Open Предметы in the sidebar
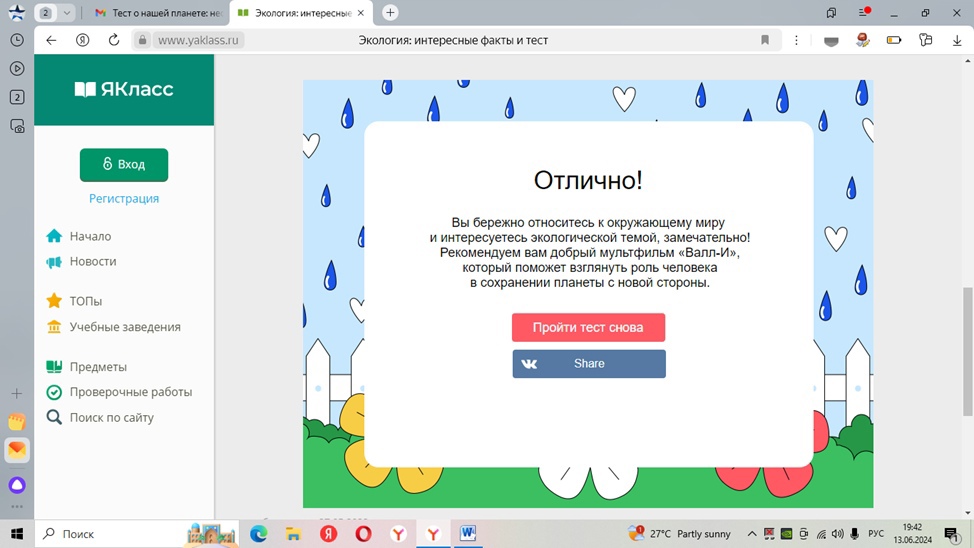The height and width of the screenshot is (548, 974). click(98, 367)
